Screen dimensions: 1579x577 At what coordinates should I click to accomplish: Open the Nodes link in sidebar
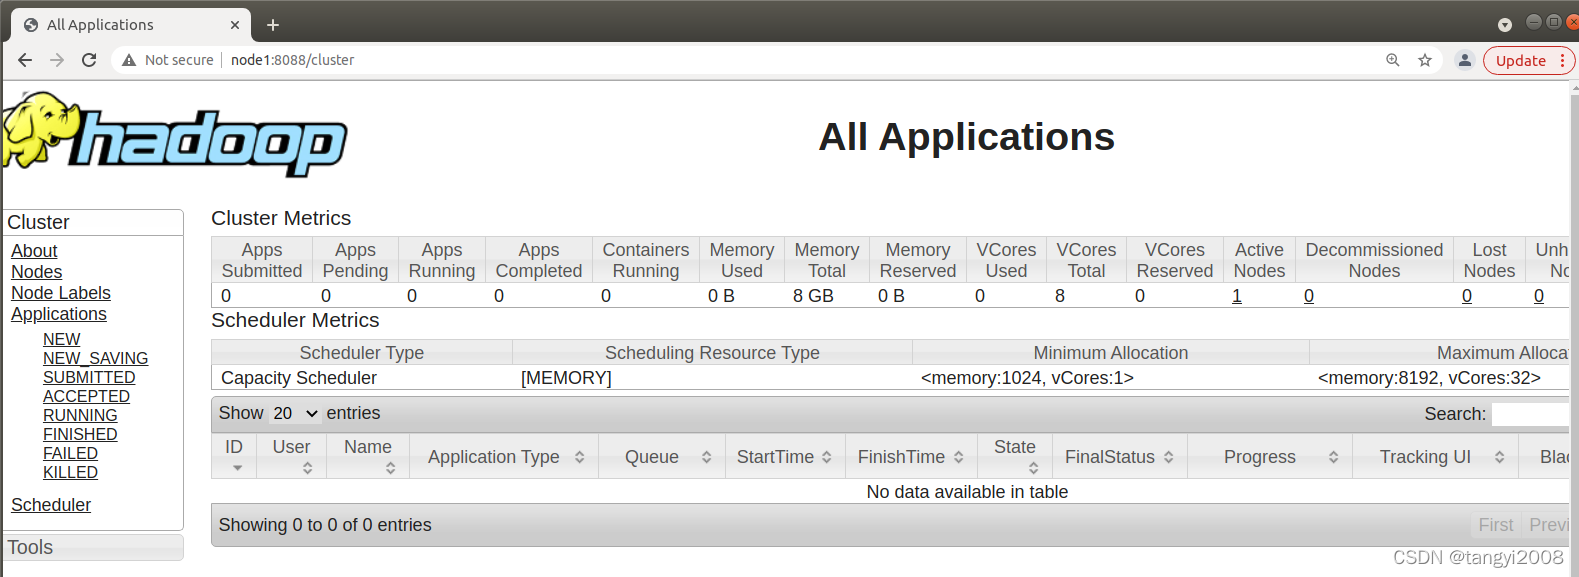(36, 272)
